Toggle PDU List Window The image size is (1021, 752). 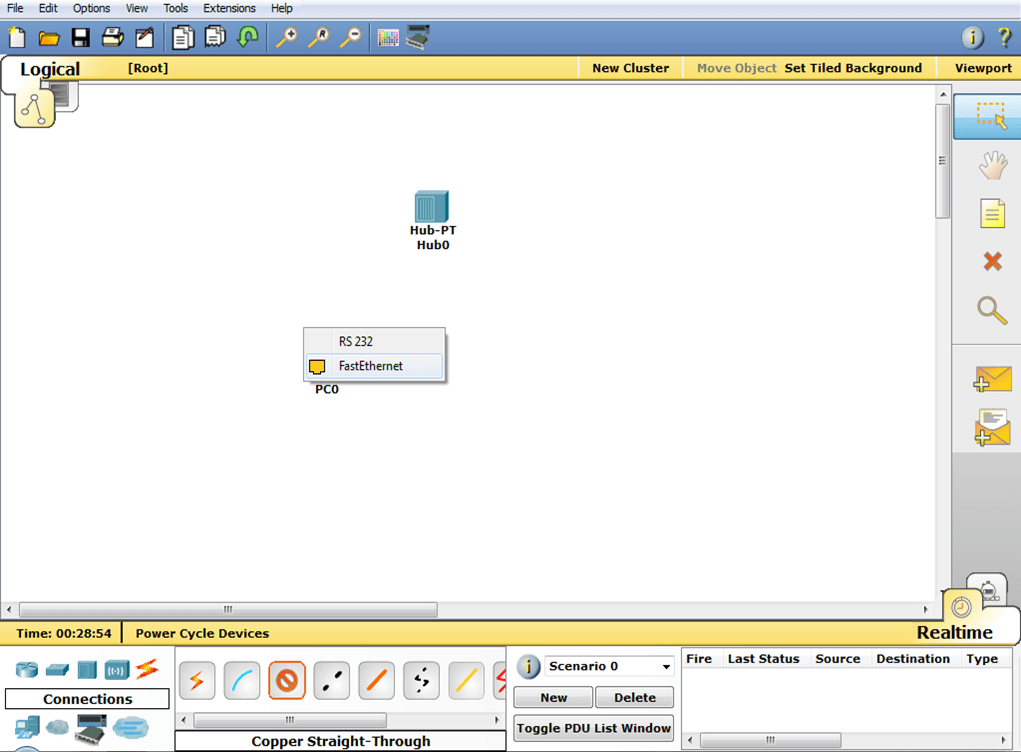(593, 728)
